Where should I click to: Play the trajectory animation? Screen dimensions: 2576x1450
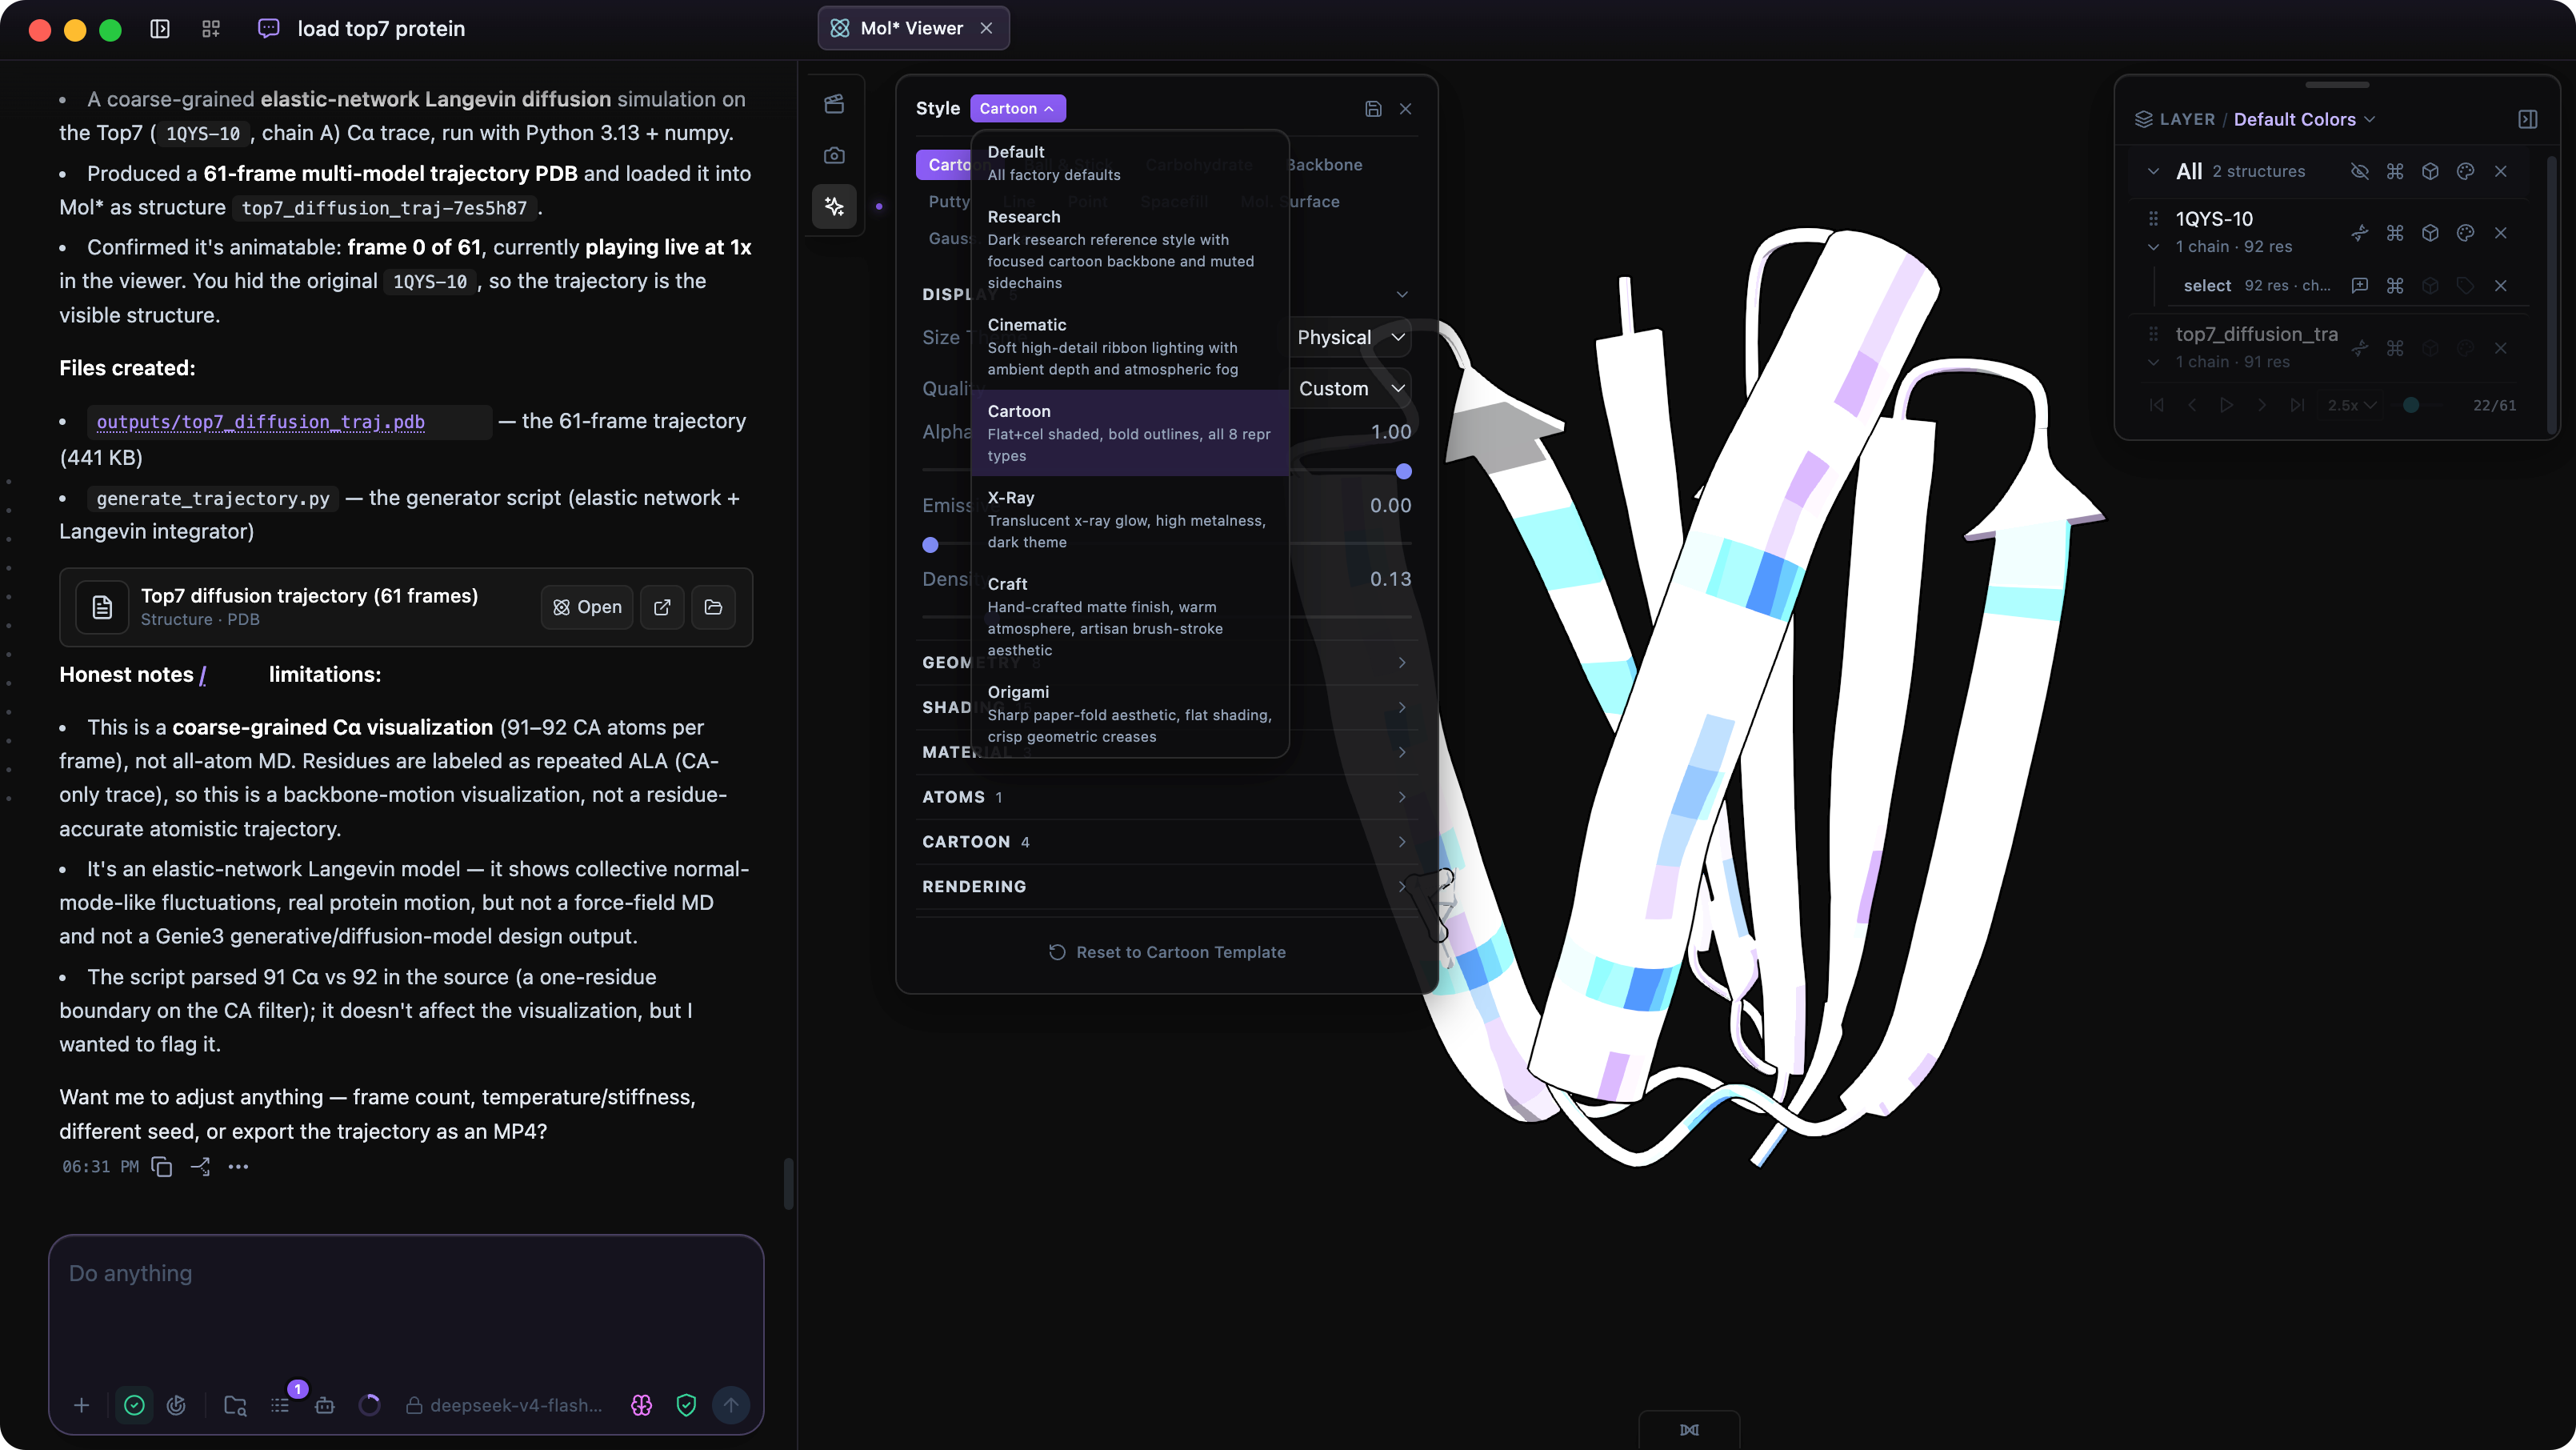pos(2226,405)
